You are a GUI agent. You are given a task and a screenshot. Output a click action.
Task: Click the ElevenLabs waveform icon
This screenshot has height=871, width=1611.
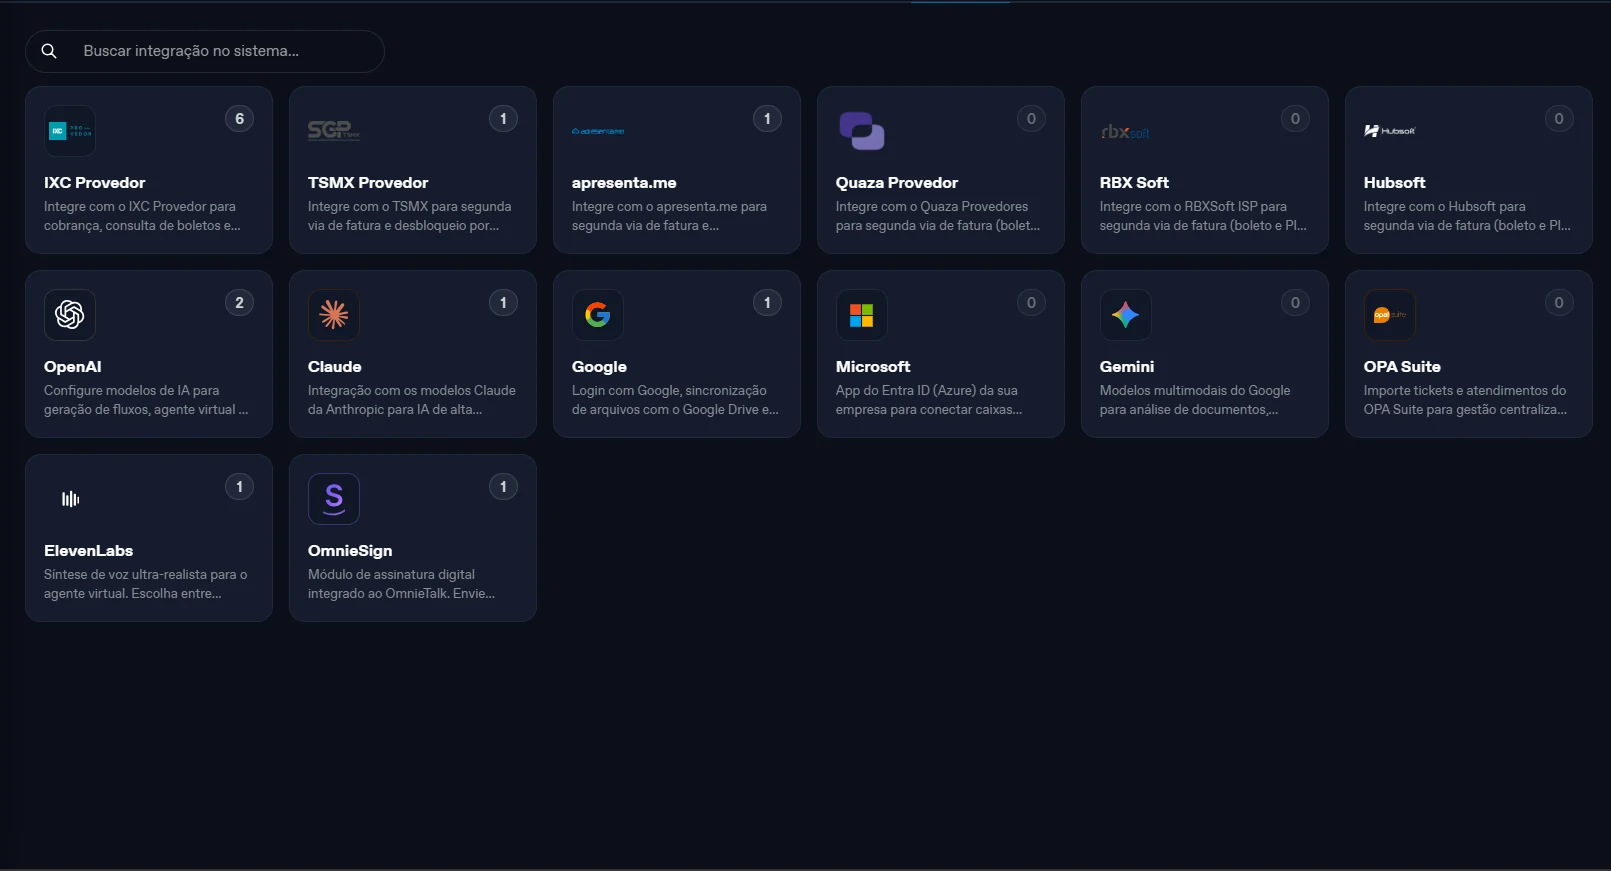pos(70,499)
